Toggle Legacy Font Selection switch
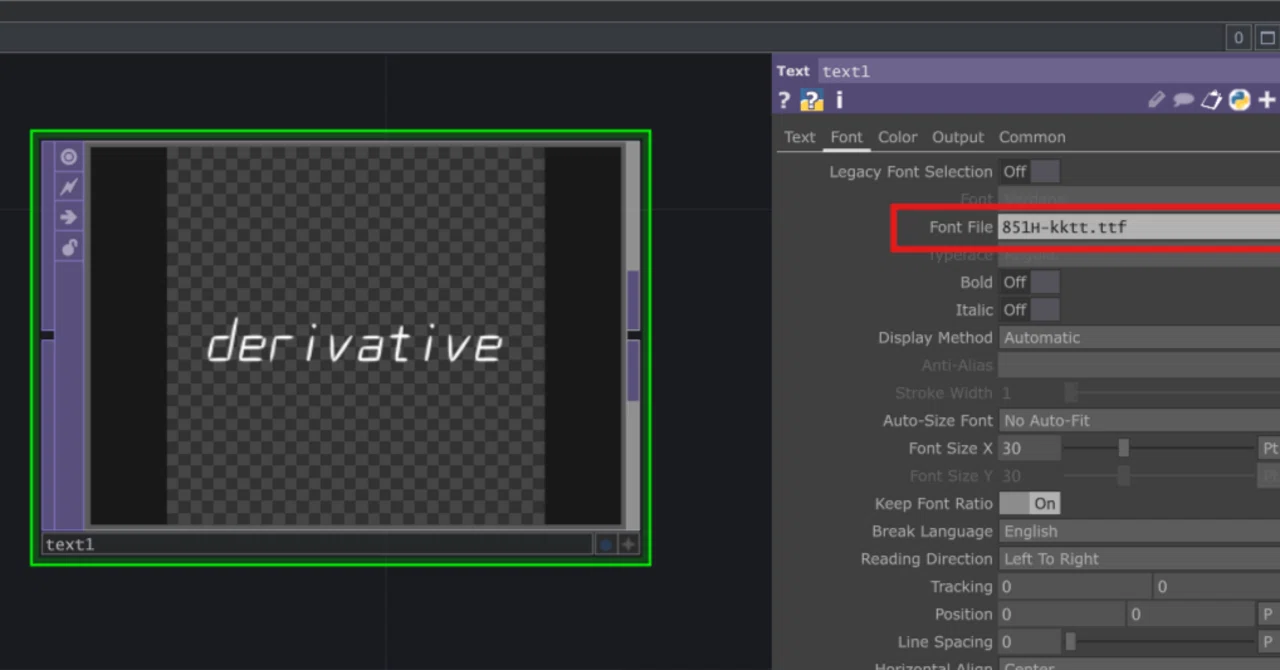The width and height of the screenshot is (1280, 670). (1030, 172)
